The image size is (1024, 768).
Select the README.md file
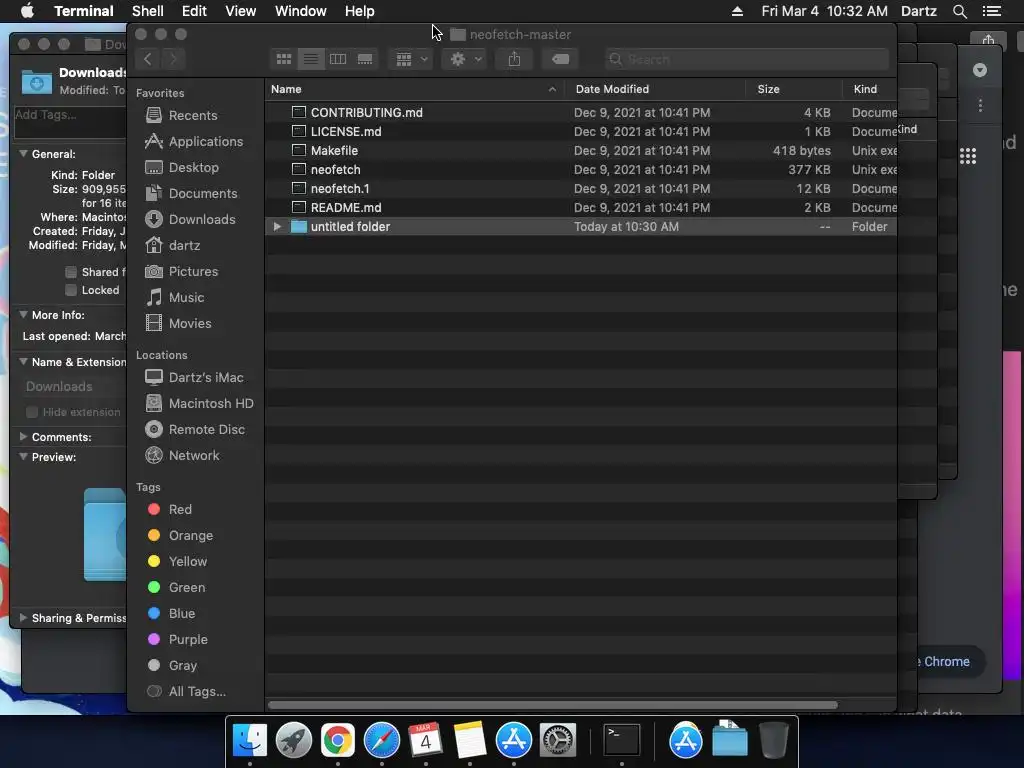(581, 208)
